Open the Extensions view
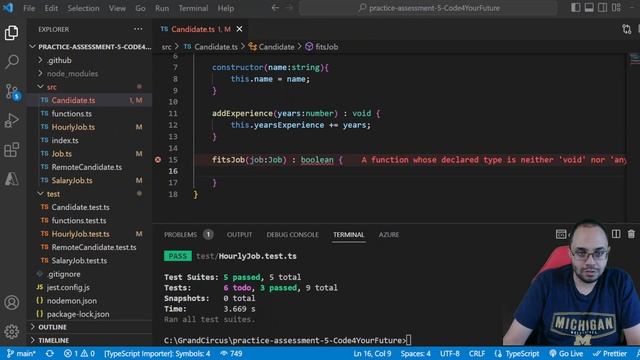The image size is (640, 360). point(11,150)
